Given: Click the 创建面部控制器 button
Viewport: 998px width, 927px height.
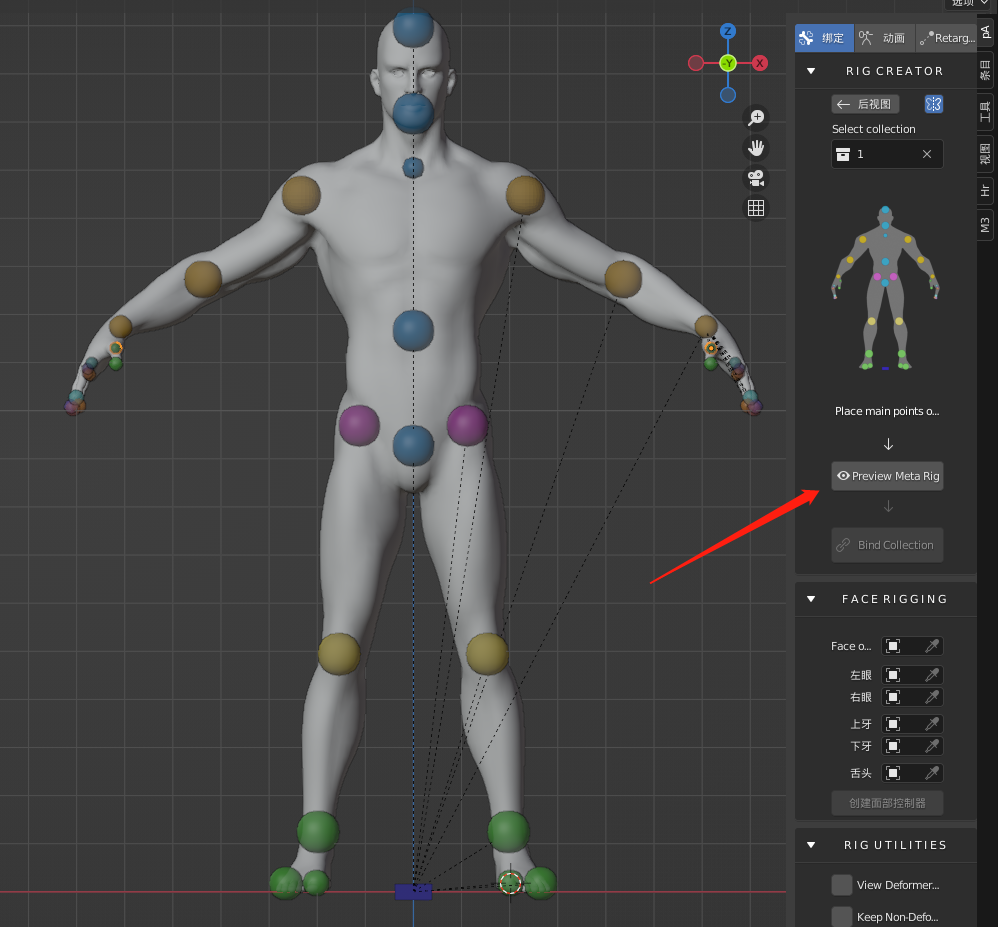Looking at the screenshot, I should pos(887,803).
